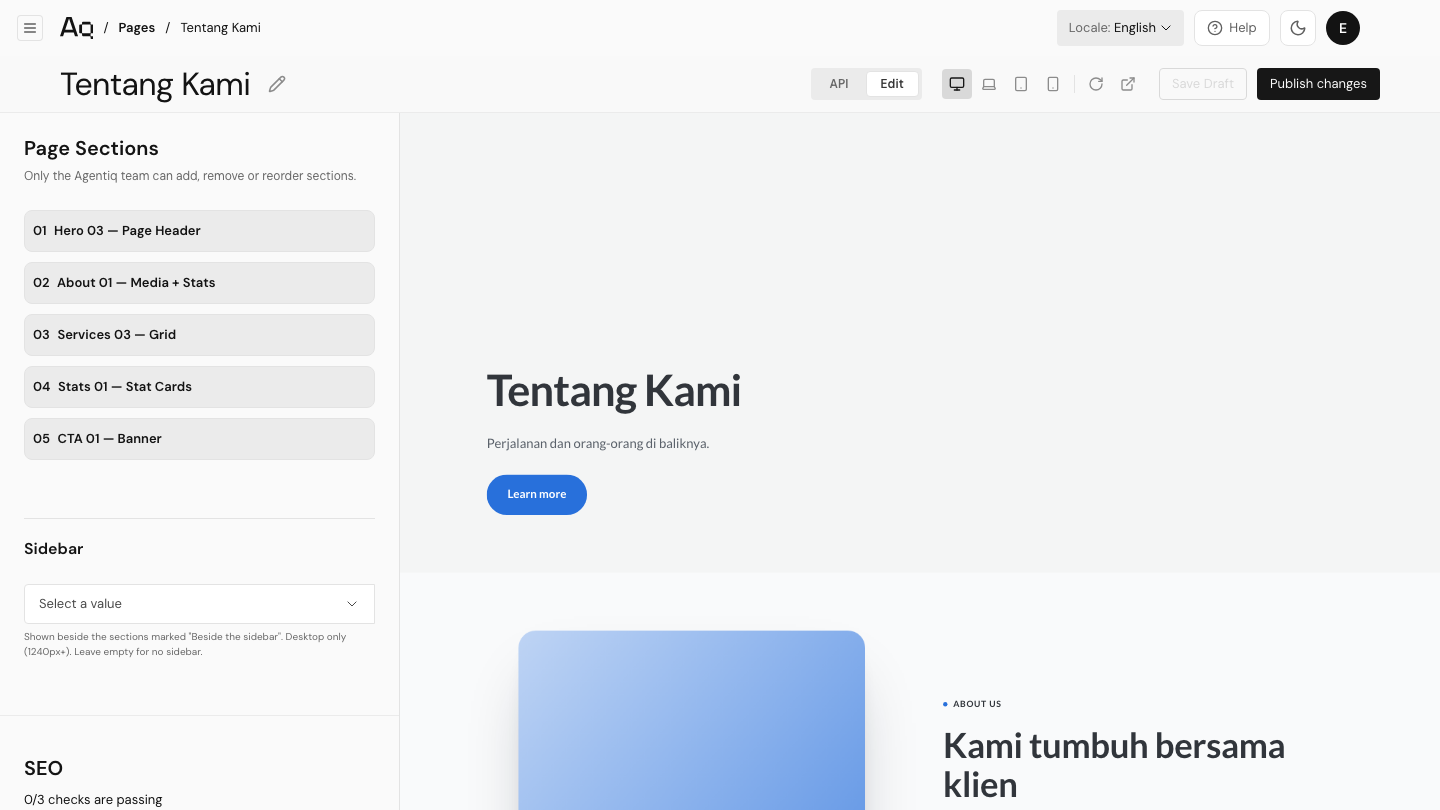Switch to the API tab
The width and height of the screenshot is (1440, 810).
839,84
